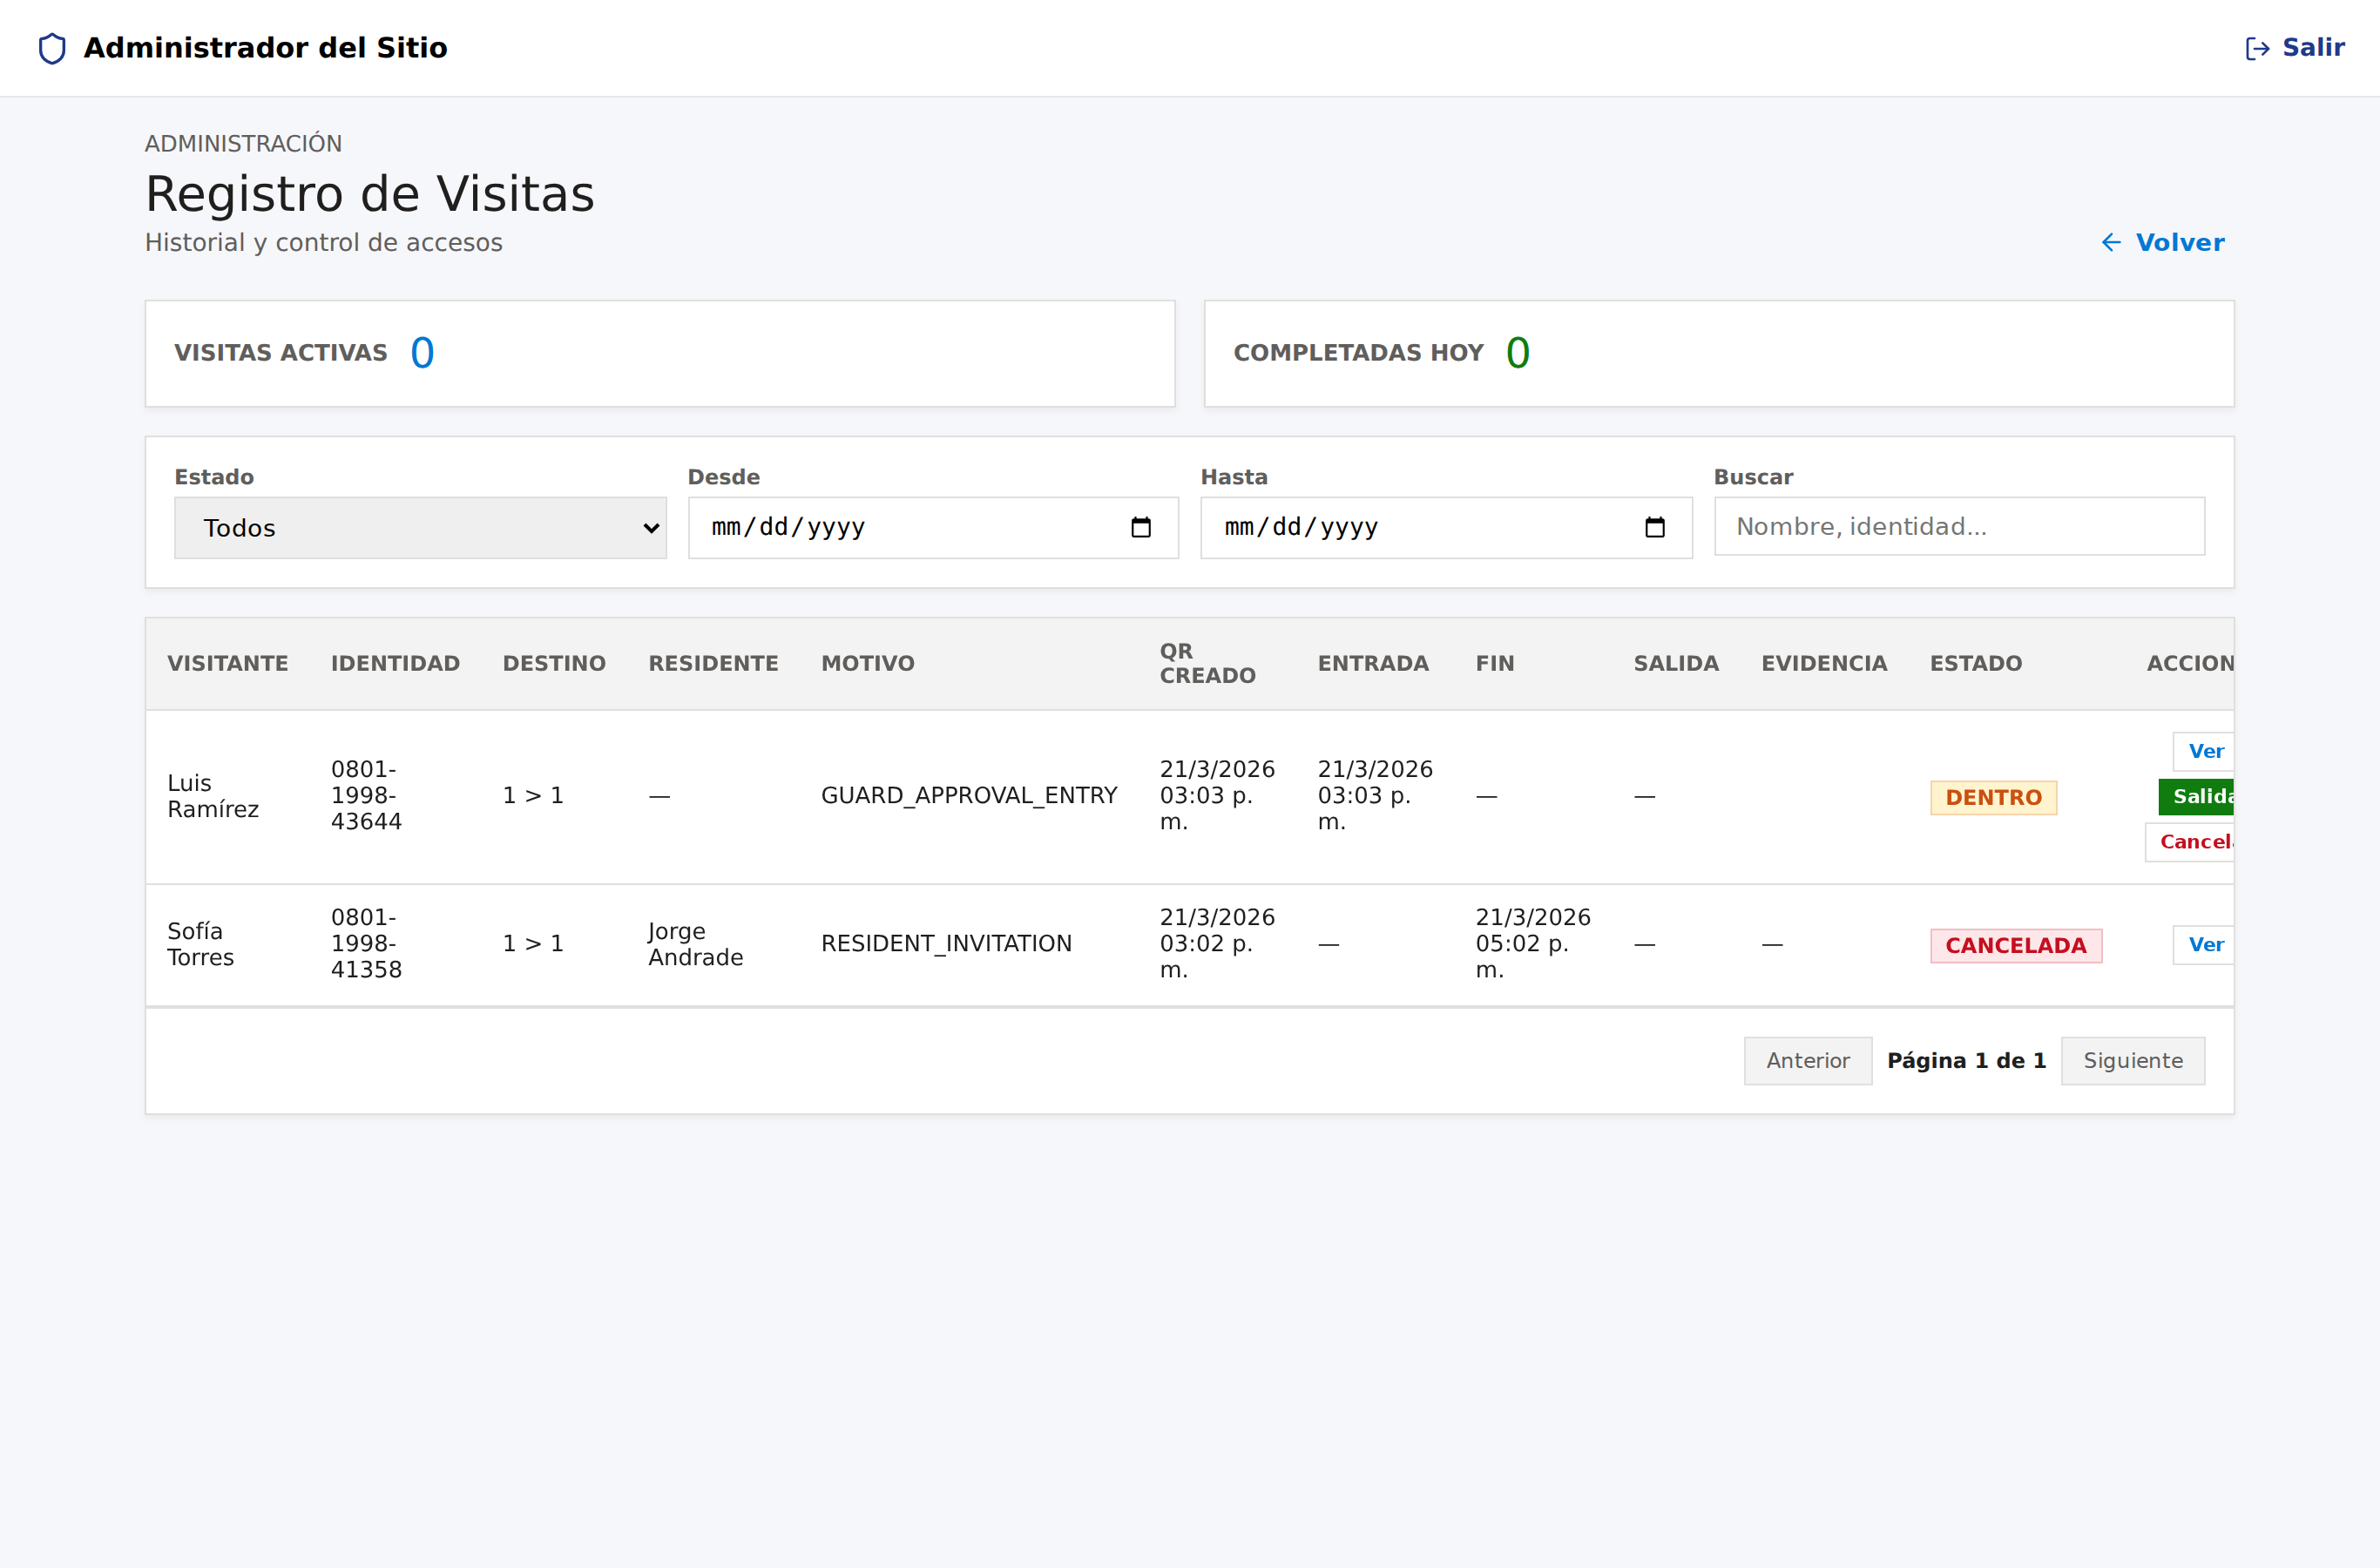
Task: Click the Completadas Hoy card
Action: pos(1719,354)
